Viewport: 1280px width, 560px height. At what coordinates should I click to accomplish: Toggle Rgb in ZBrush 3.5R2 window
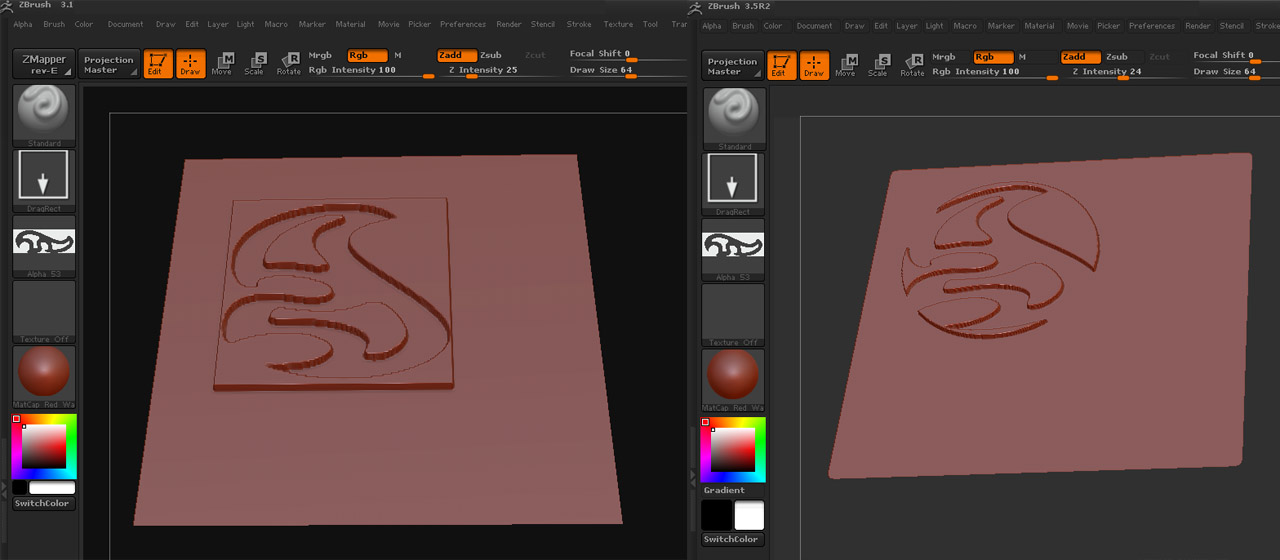pyautogui.click(x=993, y=57)
